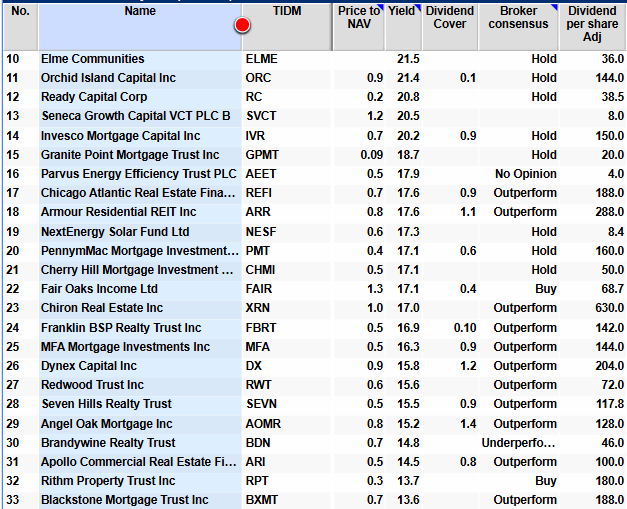Viewport: 627px width, 509px height.
Task: Sort by the Name column header
Action: pos(140,26)
